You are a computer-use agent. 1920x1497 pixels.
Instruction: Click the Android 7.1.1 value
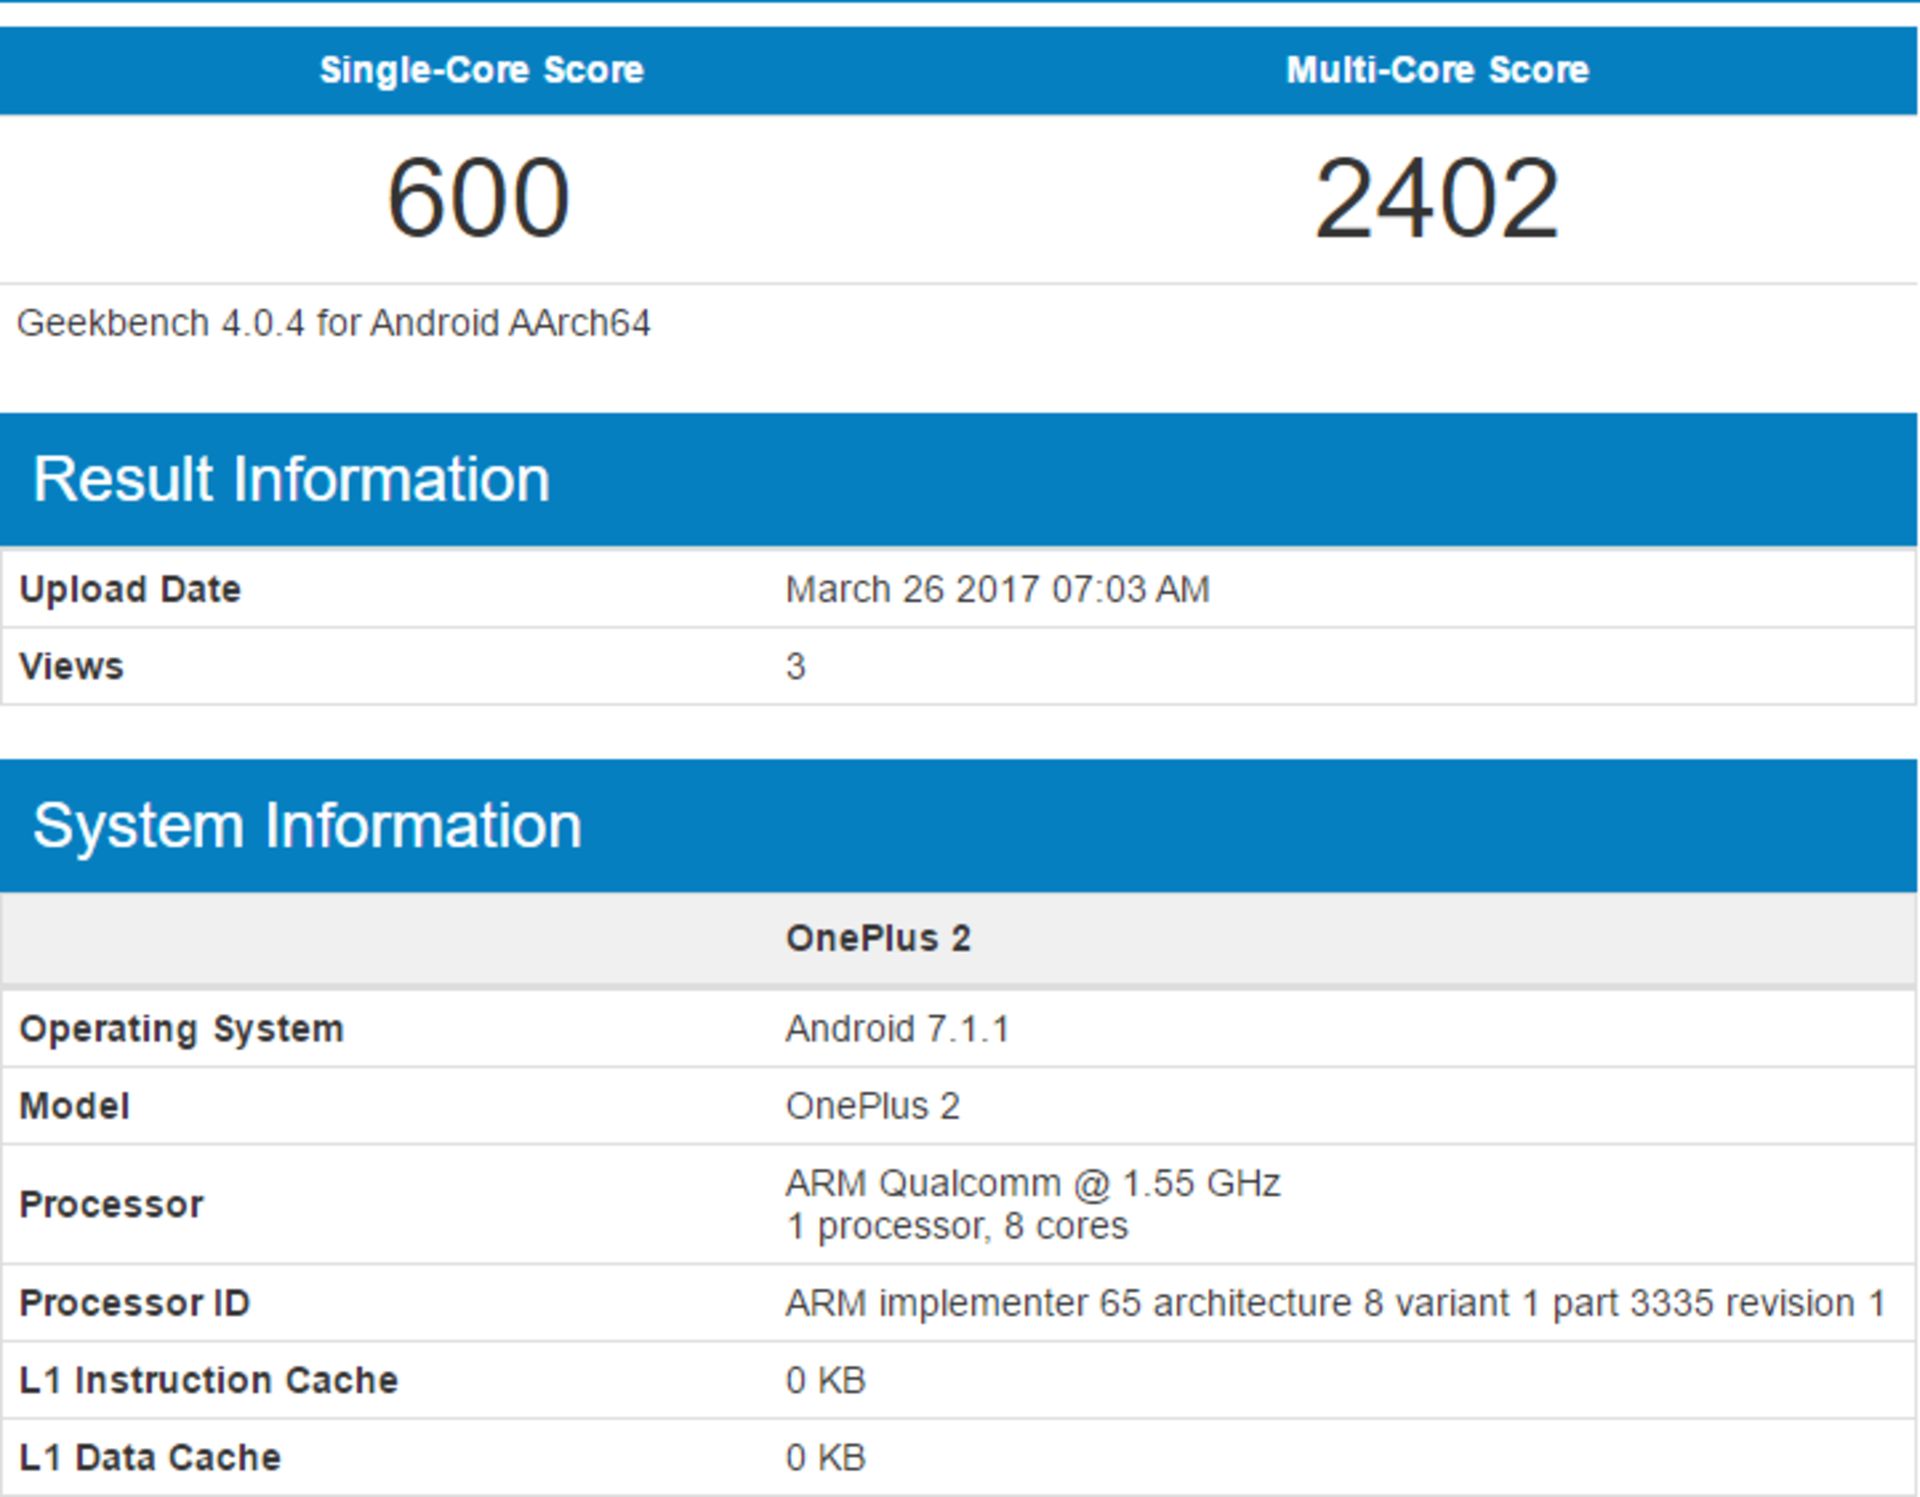pos(897,1029)
